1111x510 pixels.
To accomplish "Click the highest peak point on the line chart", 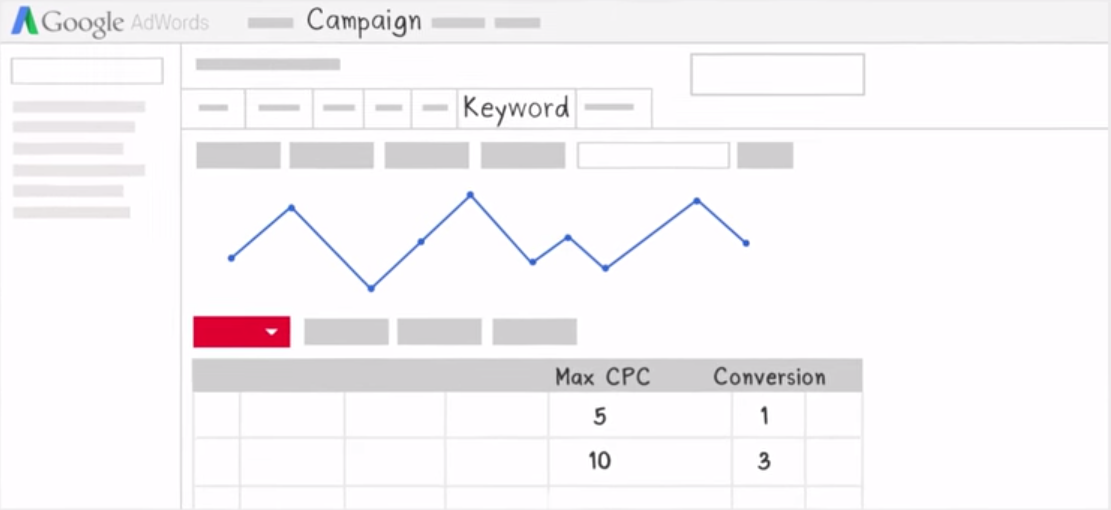I will point(470,195).
